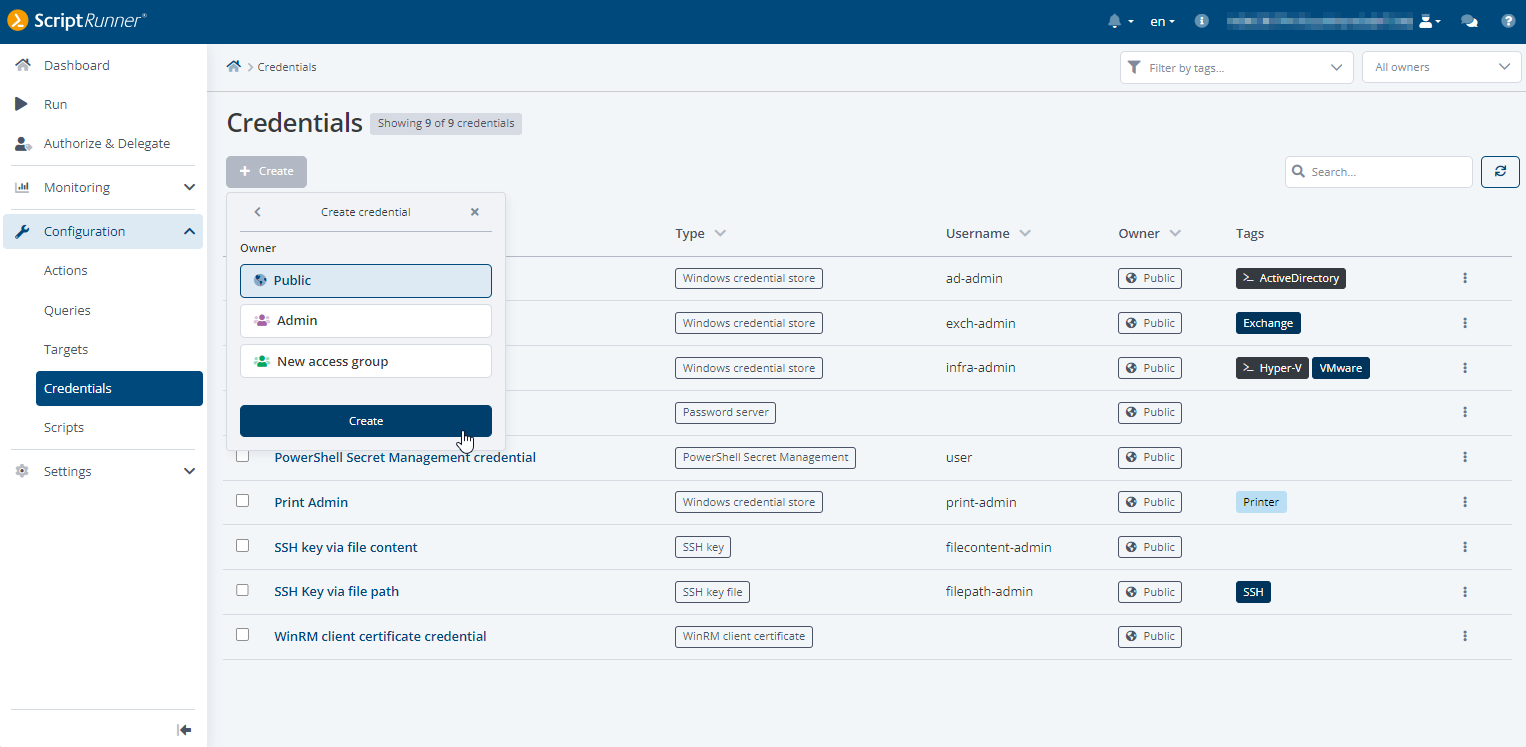Go to home via breadcrumb icon
1526x747 pixels.
tap(234, 67)
